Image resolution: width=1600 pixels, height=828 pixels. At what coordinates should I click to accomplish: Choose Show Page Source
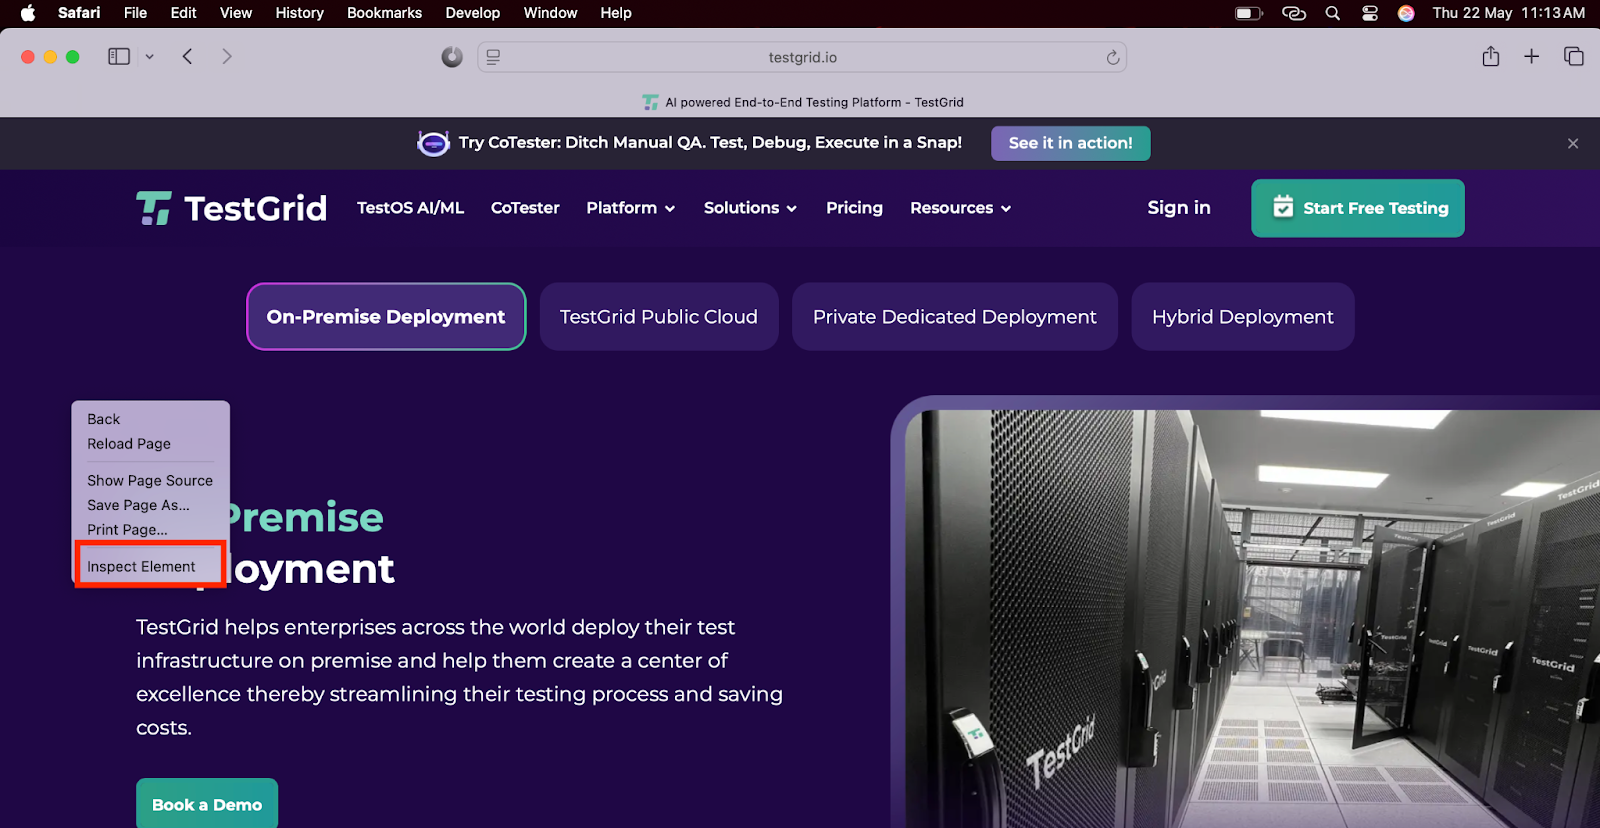(151, 481)
